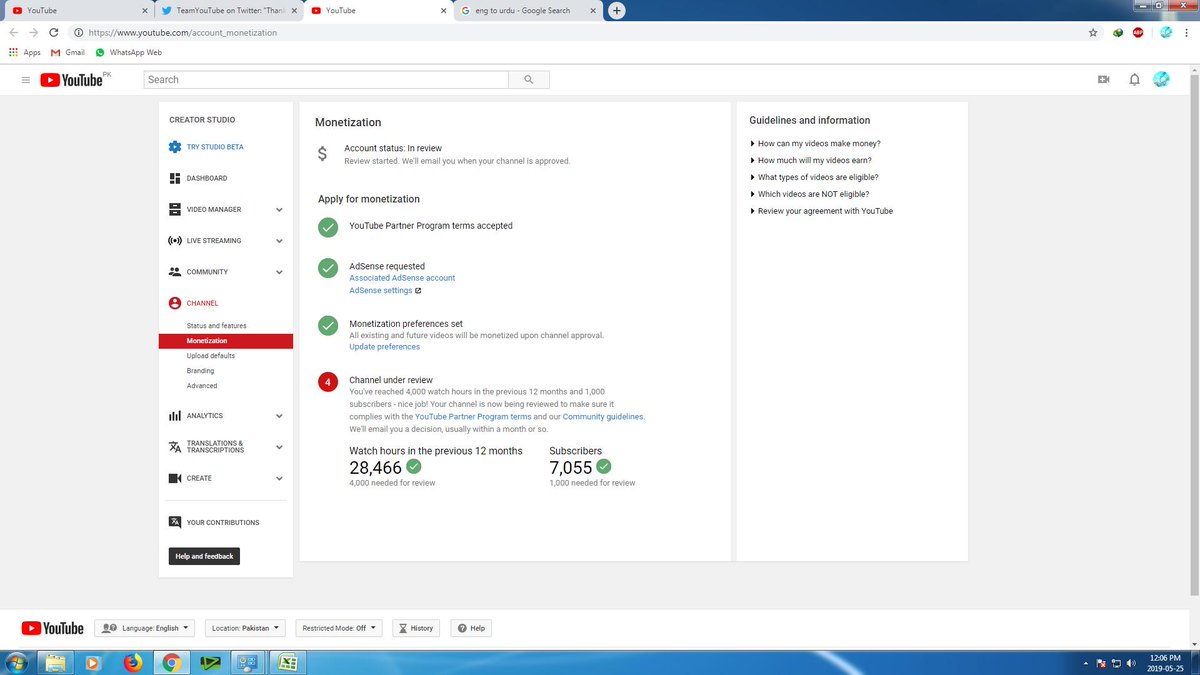This screenshot has width=1200, height=675.
Task: Click the Translations & Transcriptions icon
Action: point(175,447)
